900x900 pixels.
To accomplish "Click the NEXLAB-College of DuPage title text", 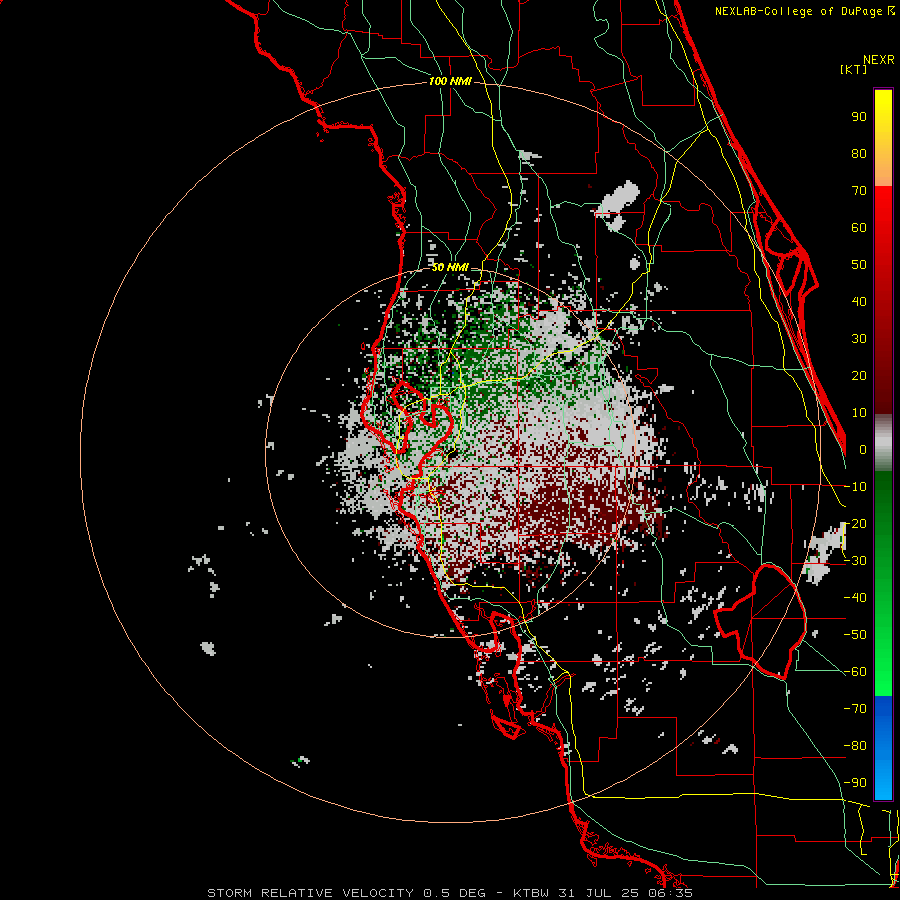I will point(804,11).
